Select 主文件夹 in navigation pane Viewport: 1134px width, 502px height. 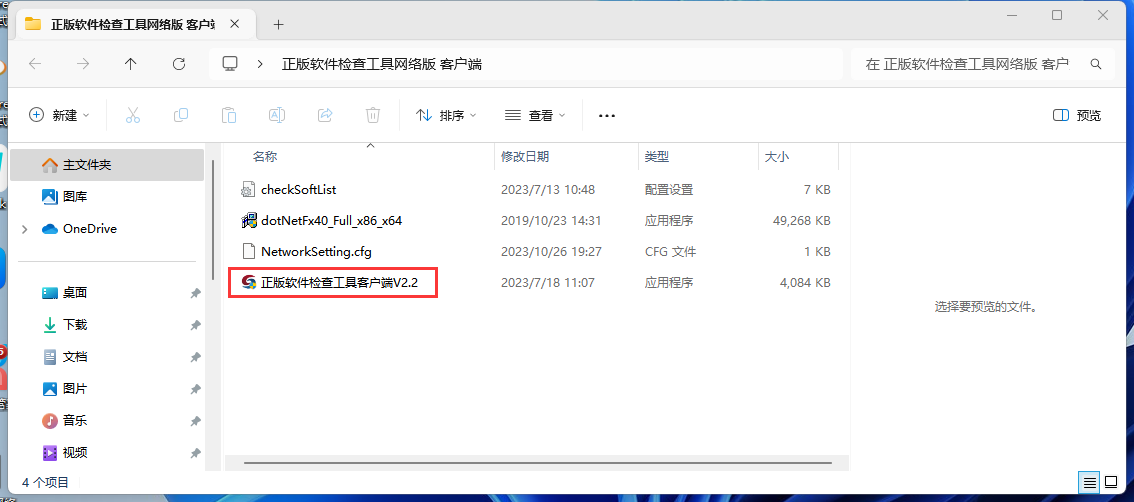pyautogui.click(x=107, y=165)
